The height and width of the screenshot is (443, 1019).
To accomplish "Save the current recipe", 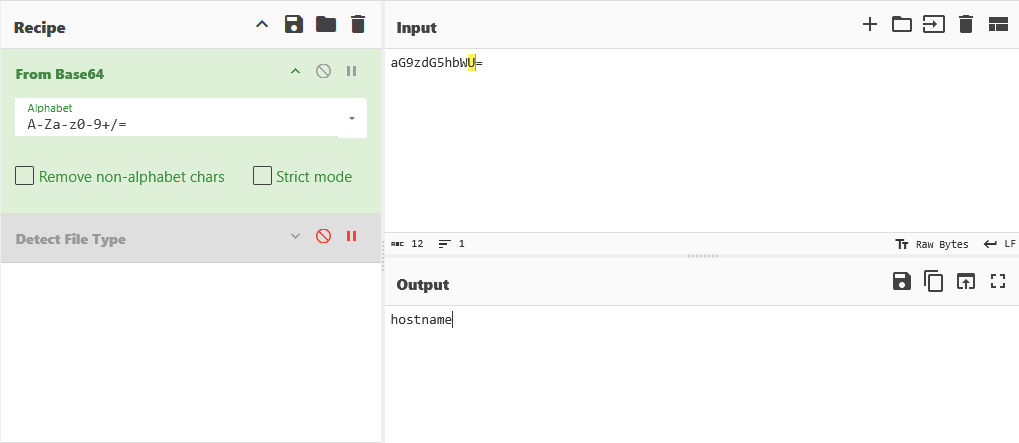I will 293,25.
